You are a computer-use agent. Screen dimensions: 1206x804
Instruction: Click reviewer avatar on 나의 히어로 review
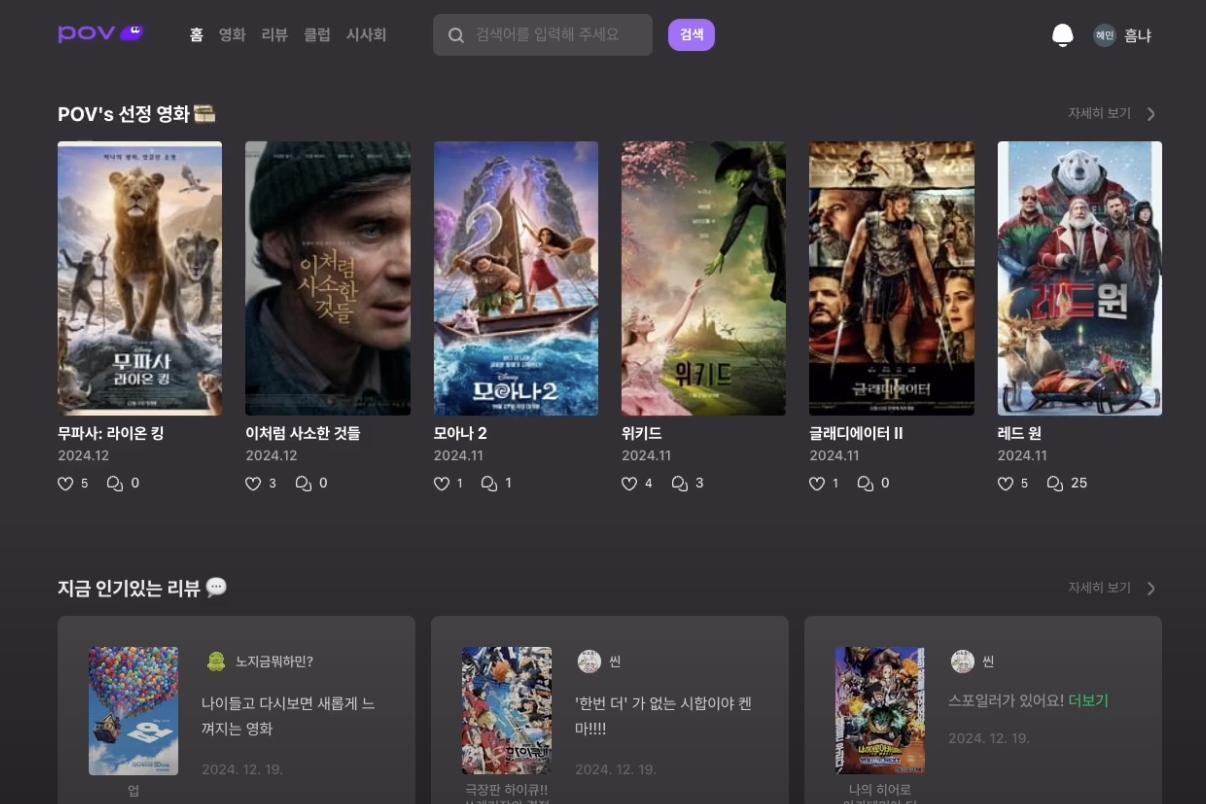[962, 661]
